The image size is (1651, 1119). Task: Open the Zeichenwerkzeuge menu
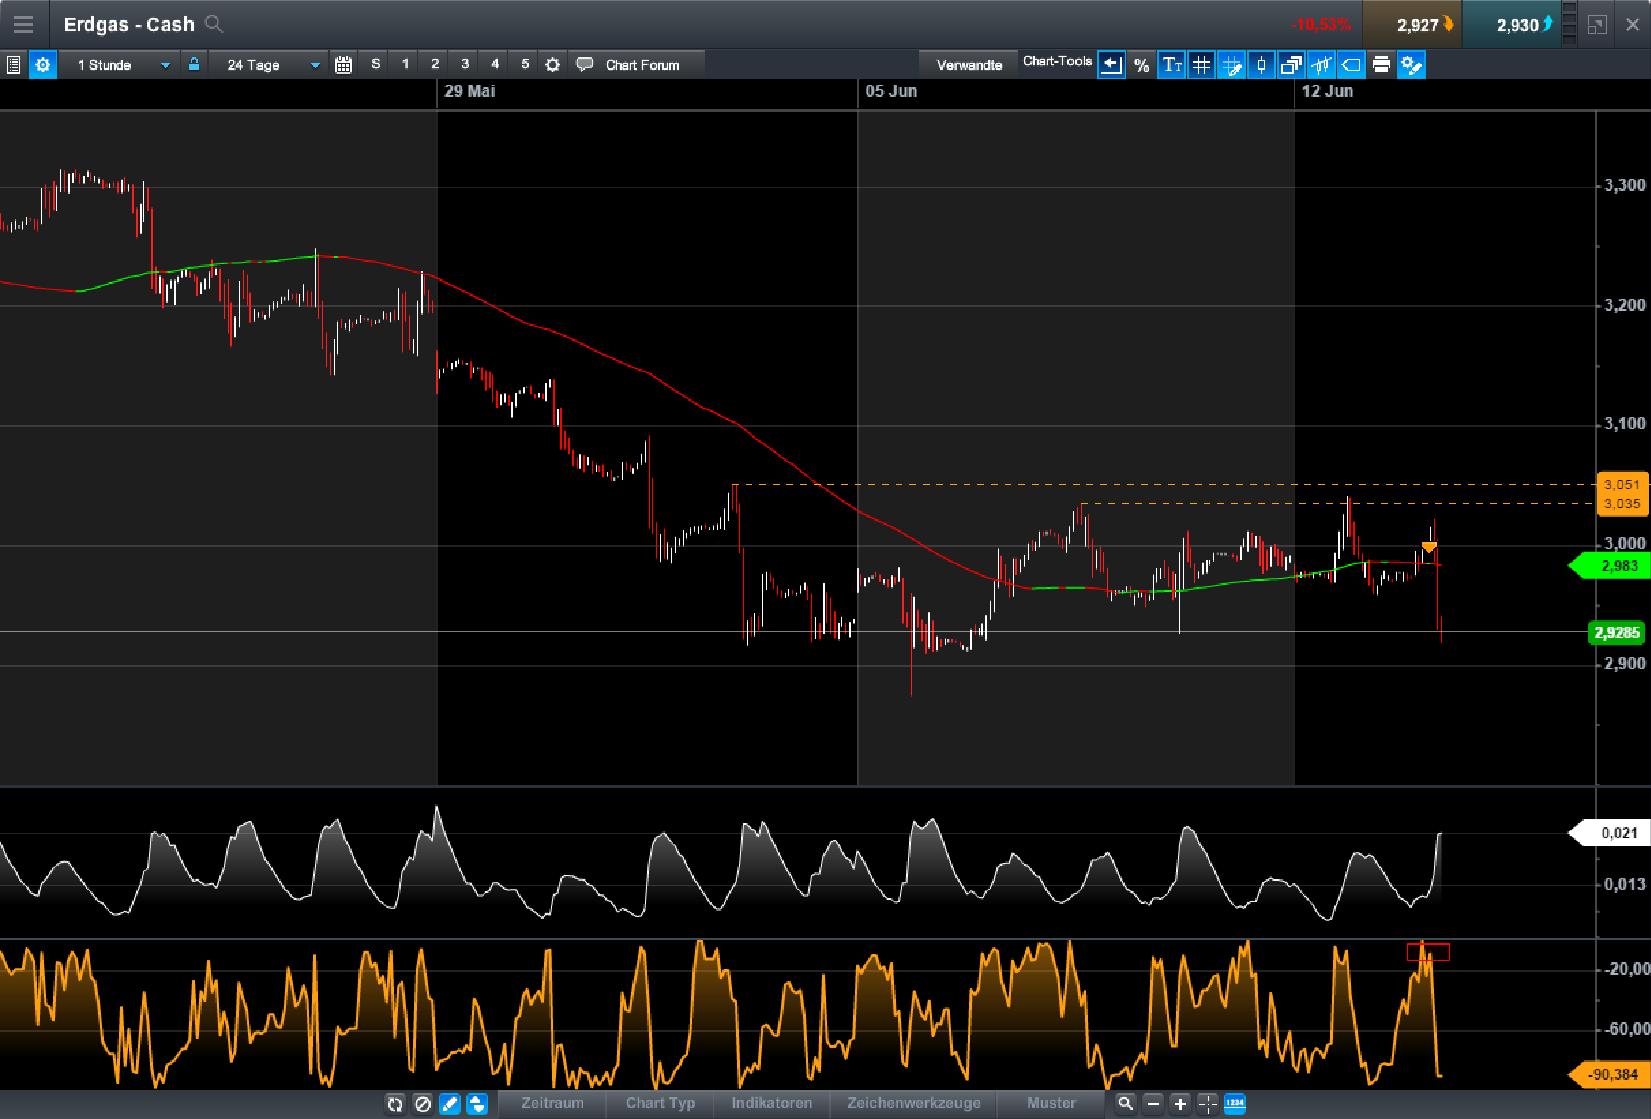(915, 1104)
